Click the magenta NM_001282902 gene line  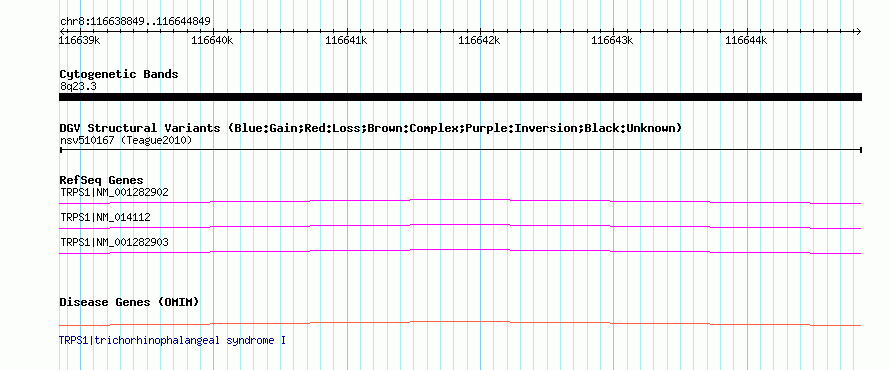460,201
